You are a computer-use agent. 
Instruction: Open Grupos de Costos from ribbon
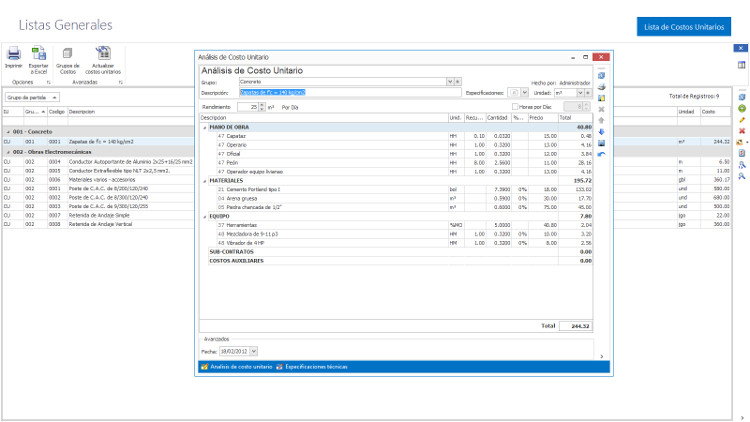tap(67, 54)
